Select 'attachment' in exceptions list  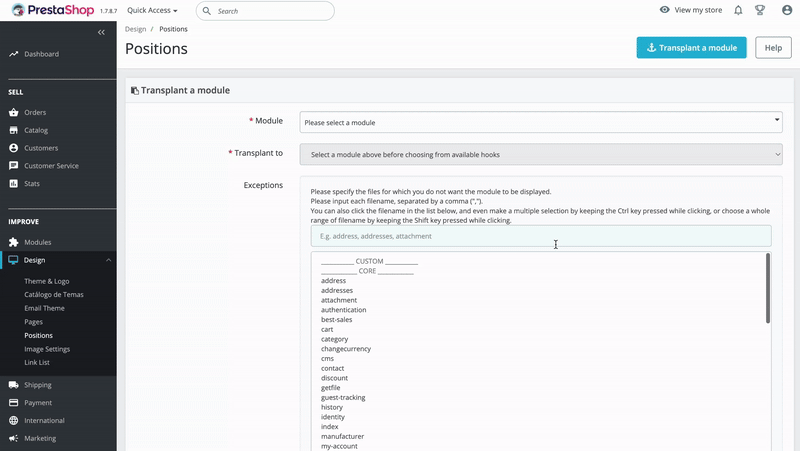[x=339, y=300]
